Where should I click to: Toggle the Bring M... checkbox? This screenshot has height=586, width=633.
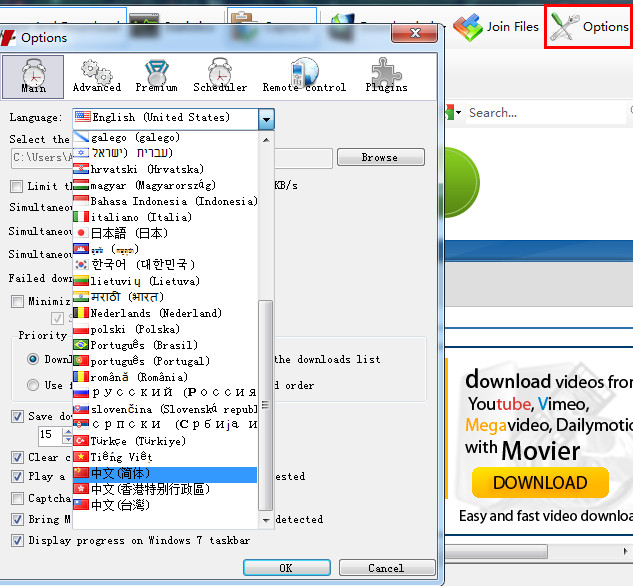click(17, 519)
